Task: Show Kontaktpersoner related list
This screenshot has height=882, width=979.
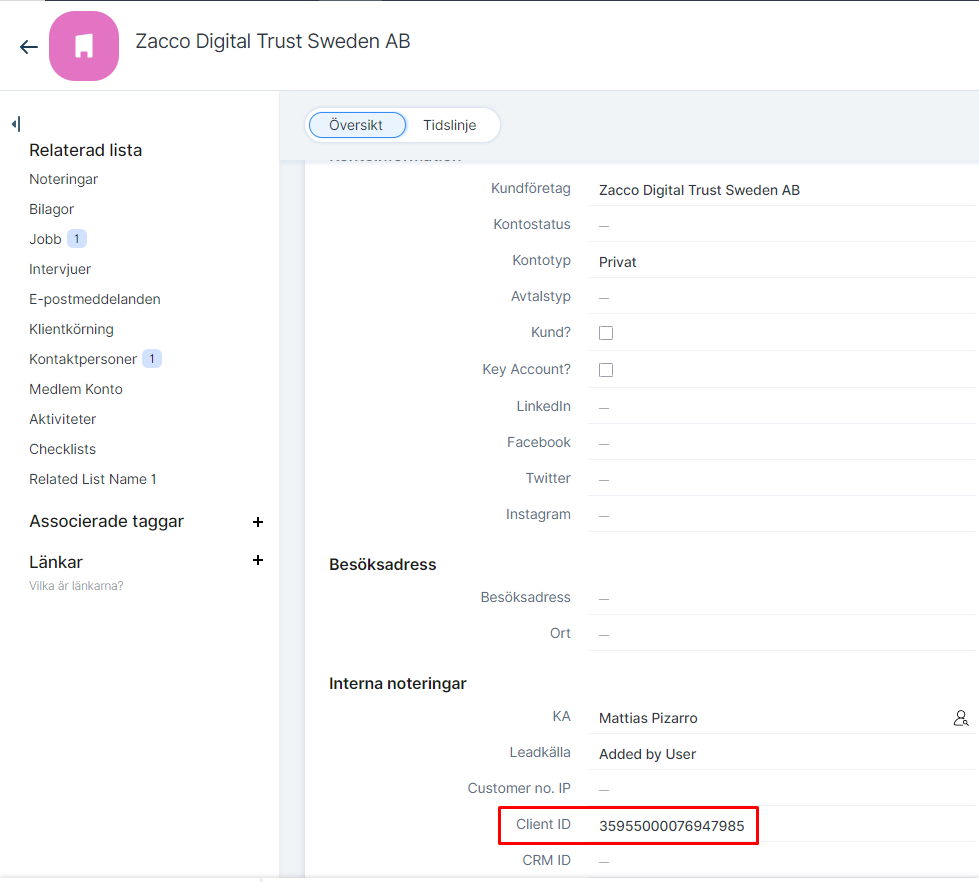Action: pos(84,359)
